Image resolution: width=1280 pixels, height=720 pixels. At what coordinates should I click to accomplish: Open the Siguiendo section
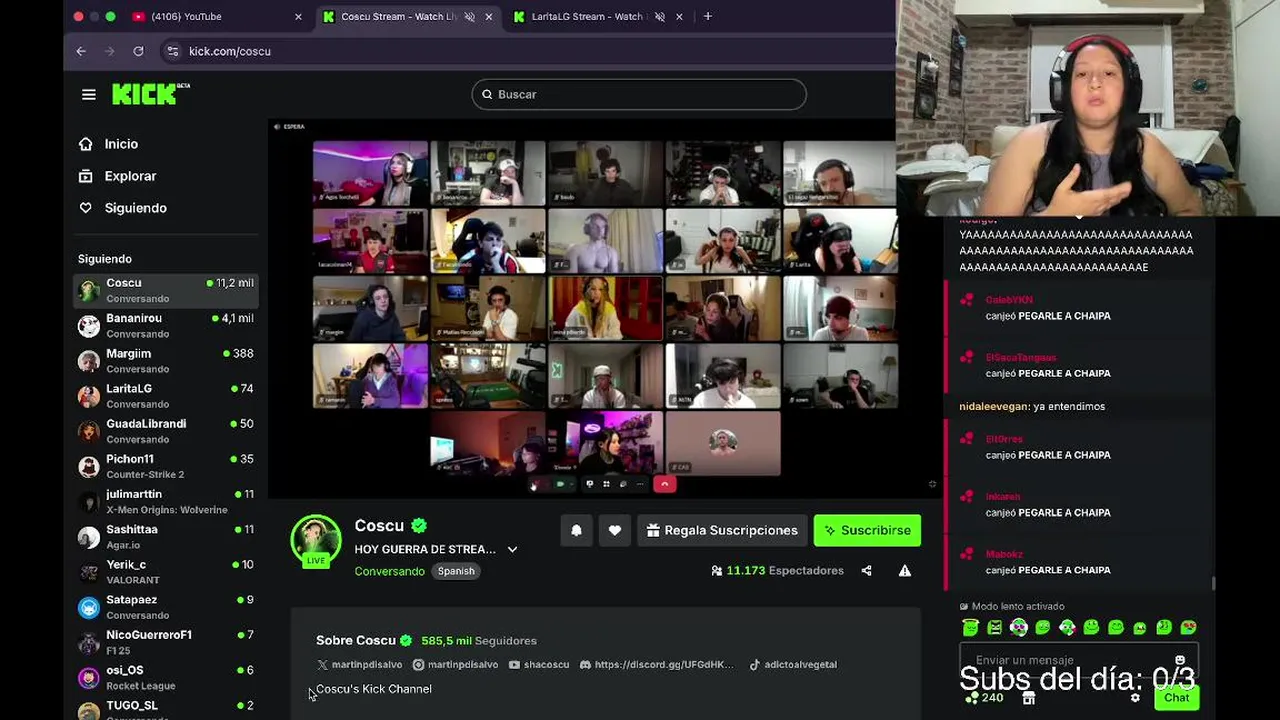pos(135,208)
